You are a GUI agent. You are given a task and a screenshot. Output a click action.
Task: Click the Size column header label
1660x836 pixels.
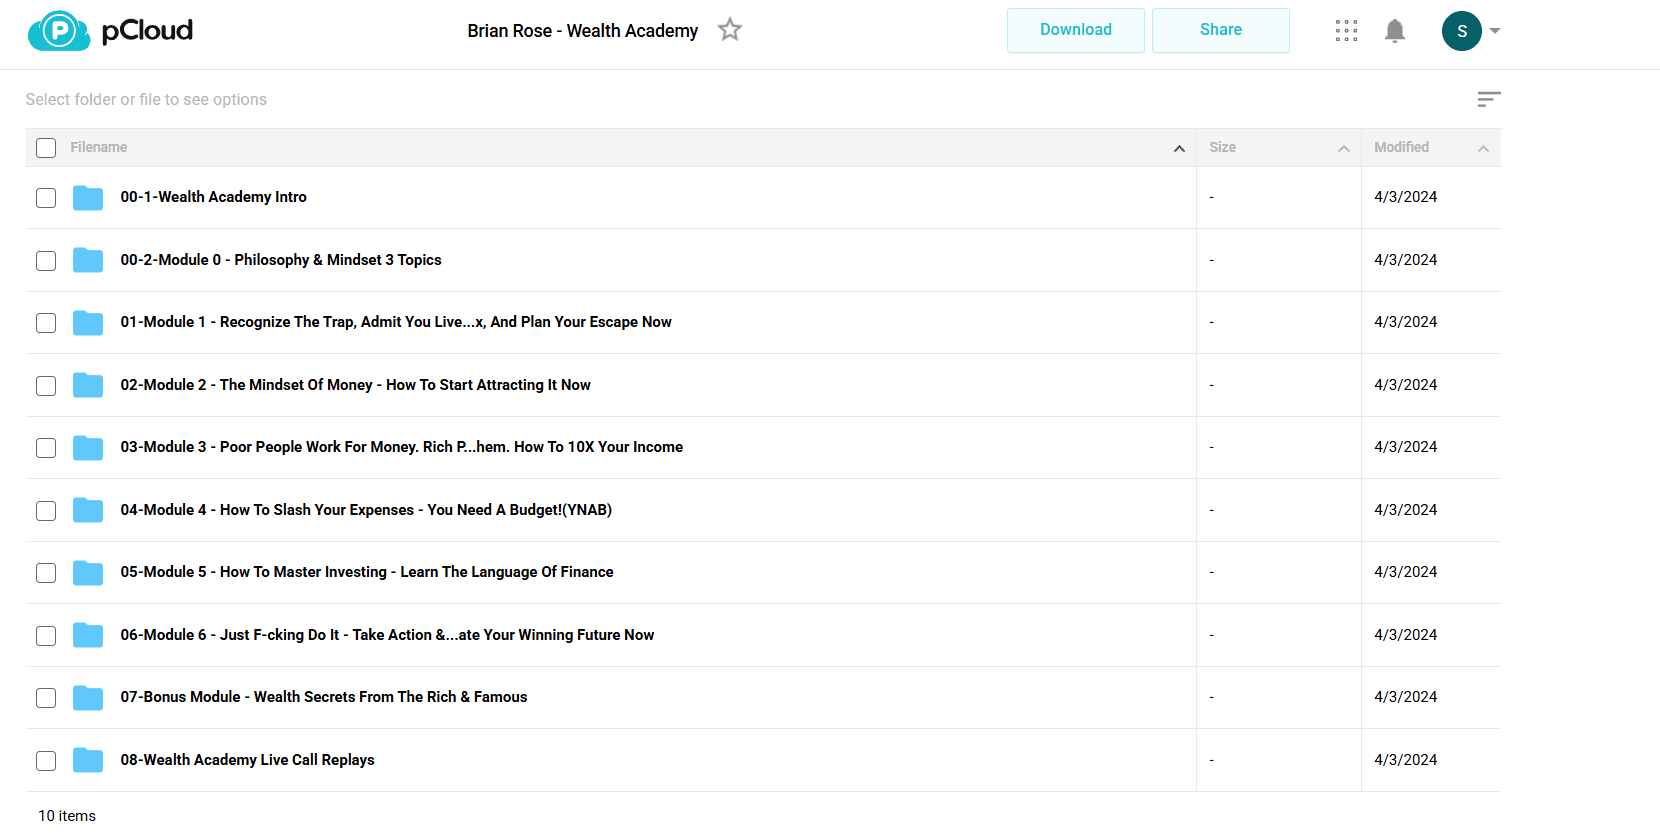1222,147
